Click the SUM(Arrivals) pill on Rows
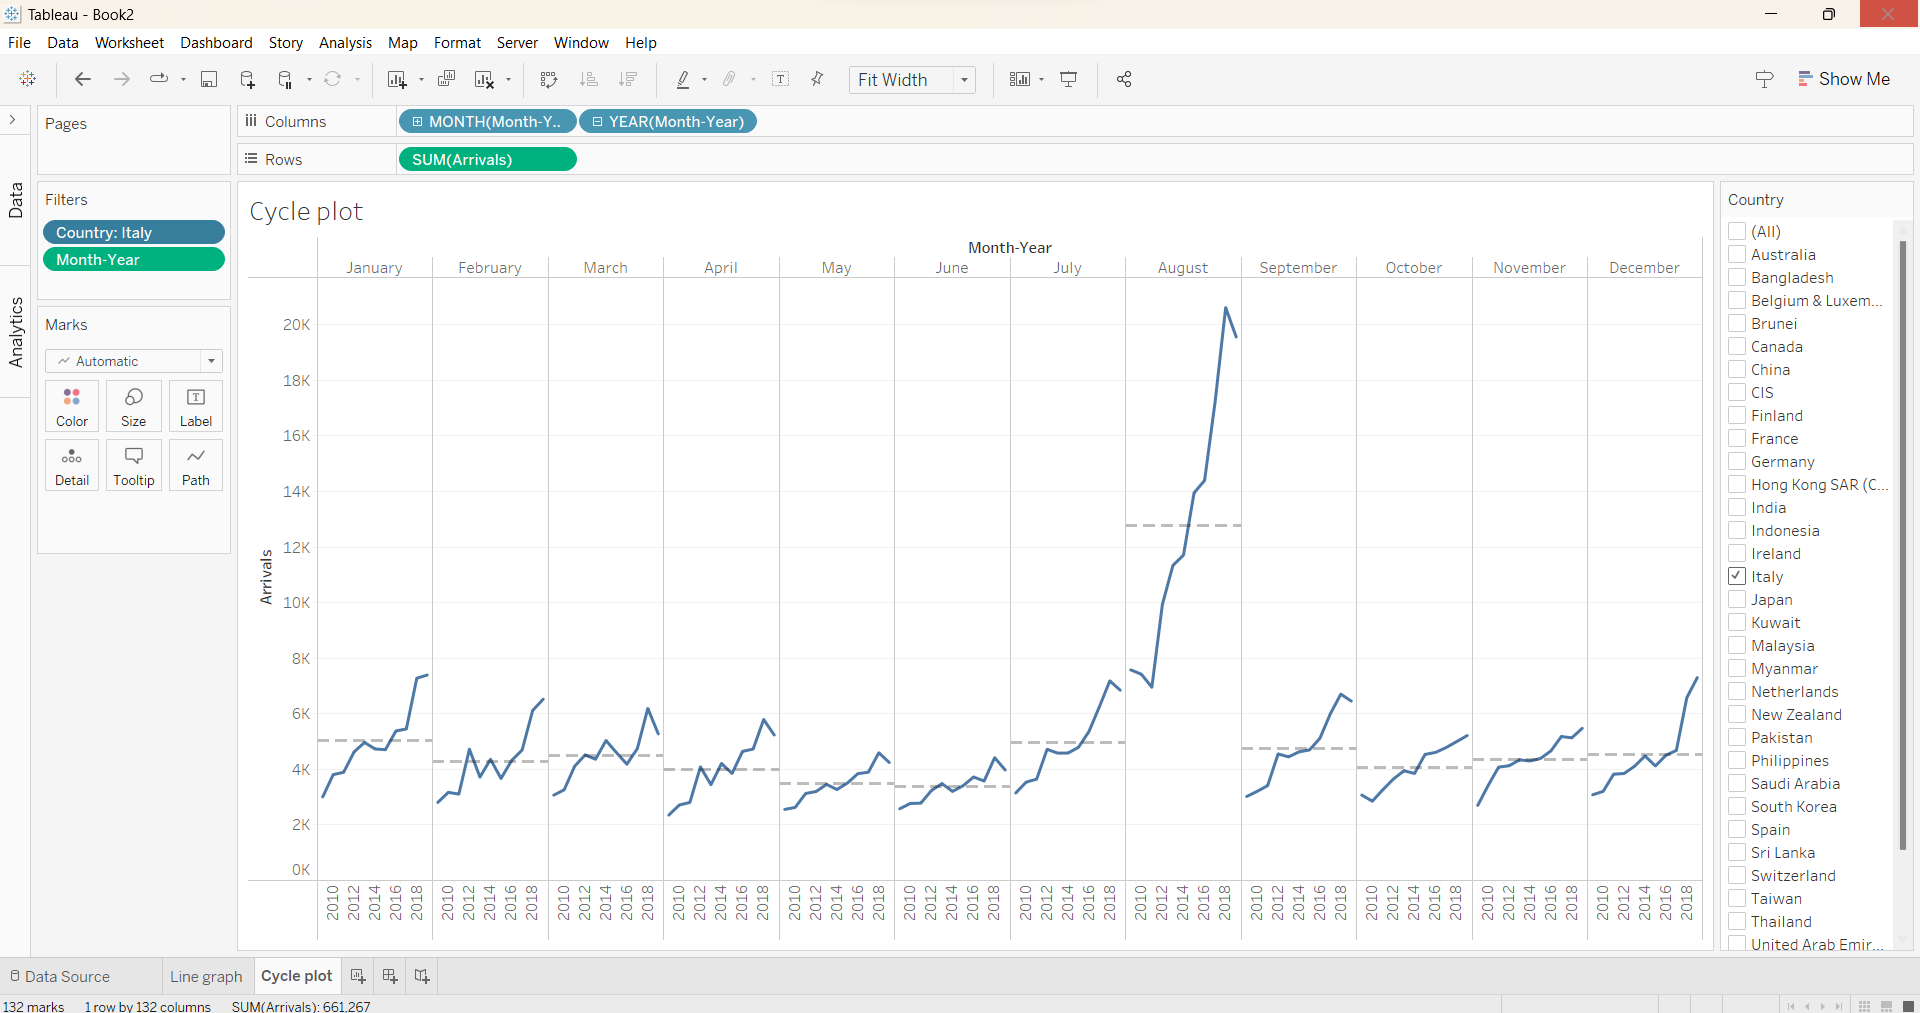Viewport: 1920px width, 1013px height. (x=487, y=159)
